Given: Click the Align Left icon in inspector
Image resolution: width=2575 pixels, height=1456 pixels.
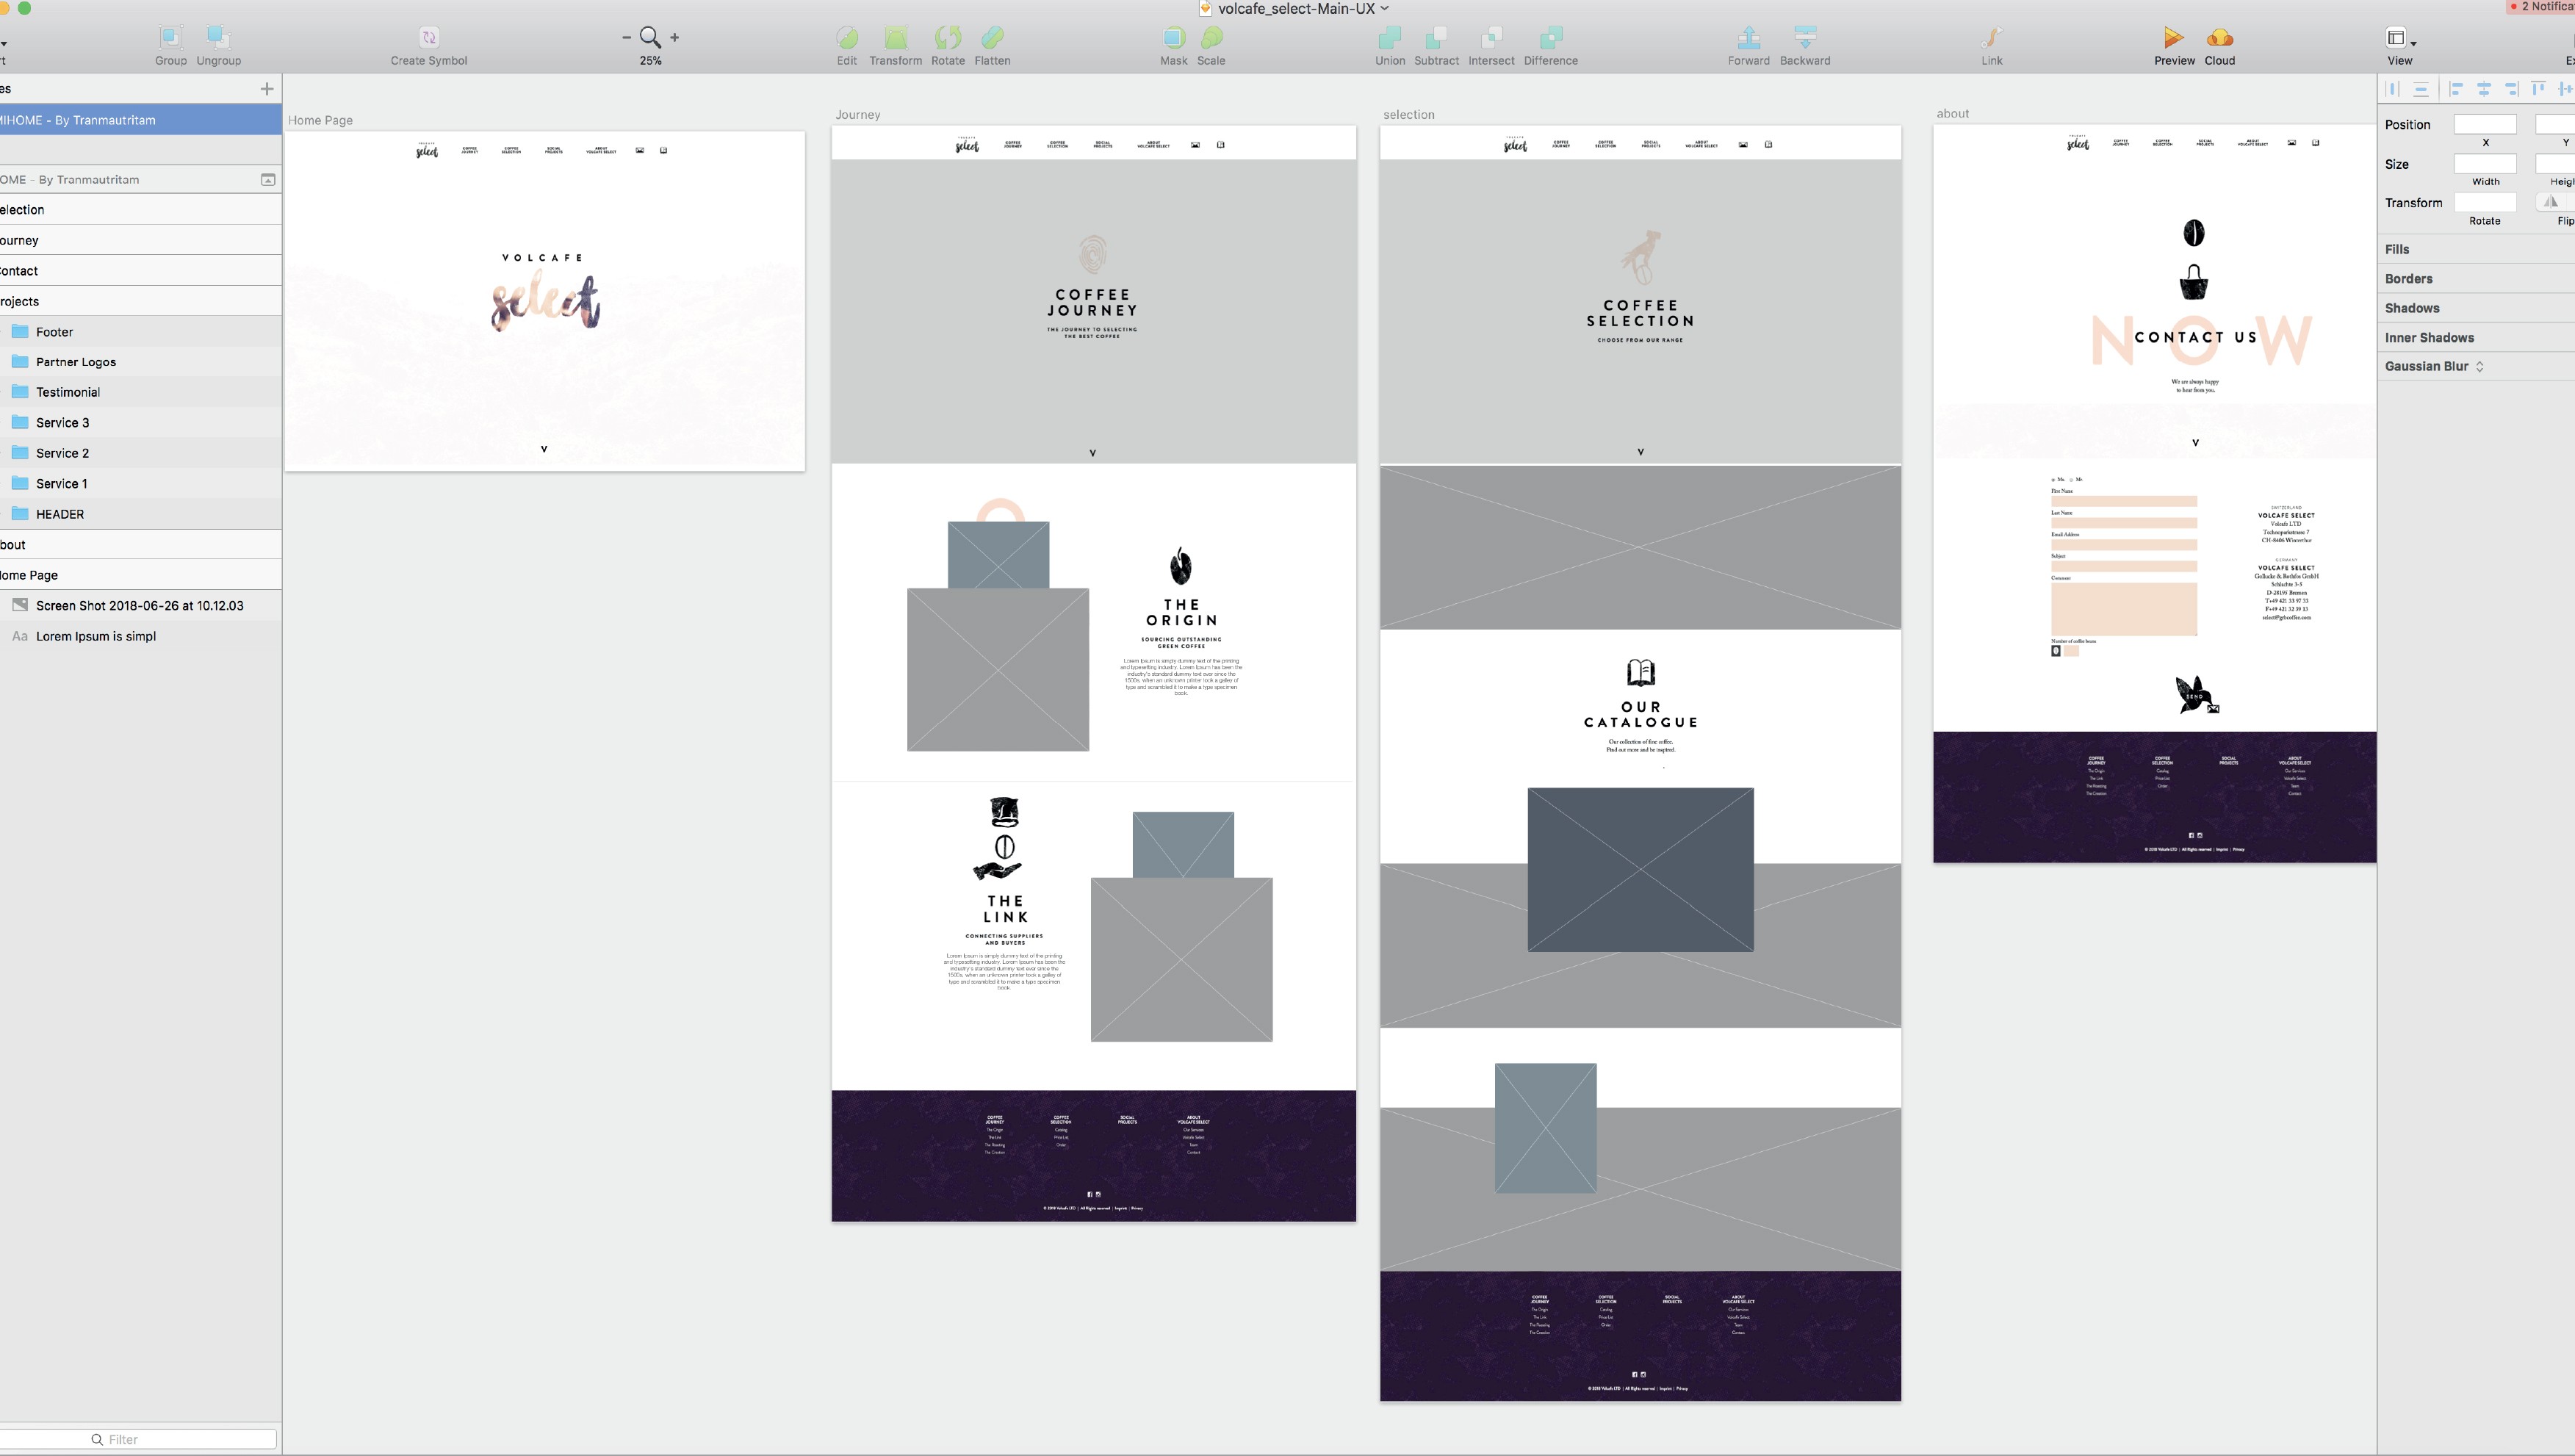Looking at the screenshot, I should 2456,89.
